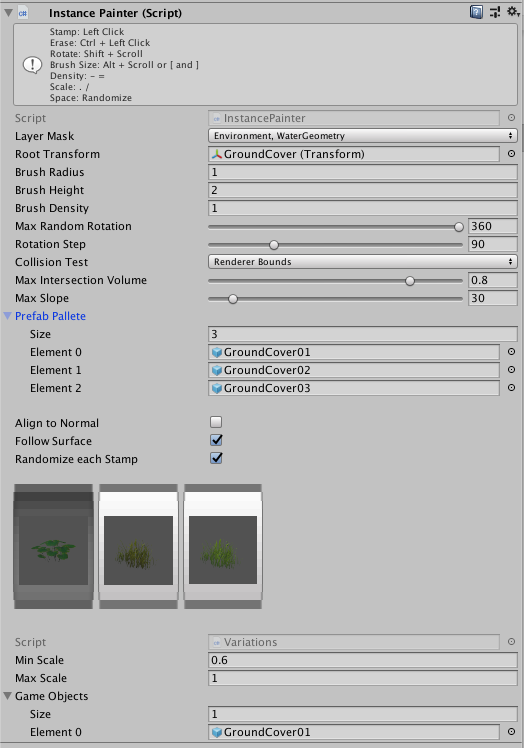
Task: Open object picker for Root Transform field
Action: coord(511,154)
